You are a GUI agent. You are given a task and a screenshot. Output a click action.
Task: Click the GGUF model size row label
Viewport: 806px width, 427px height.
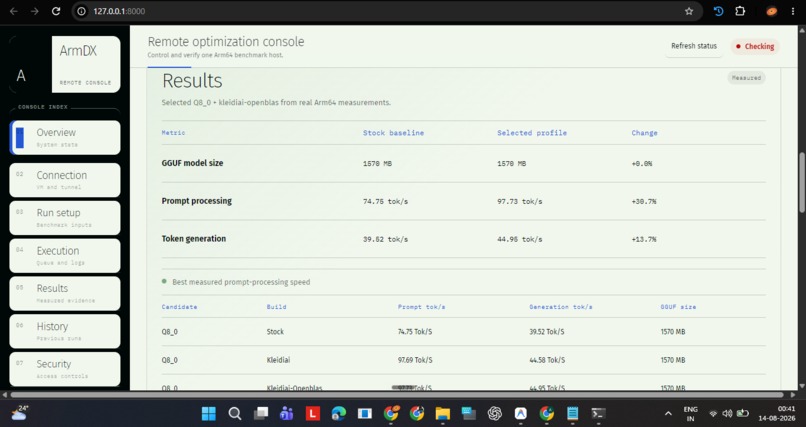192,163
